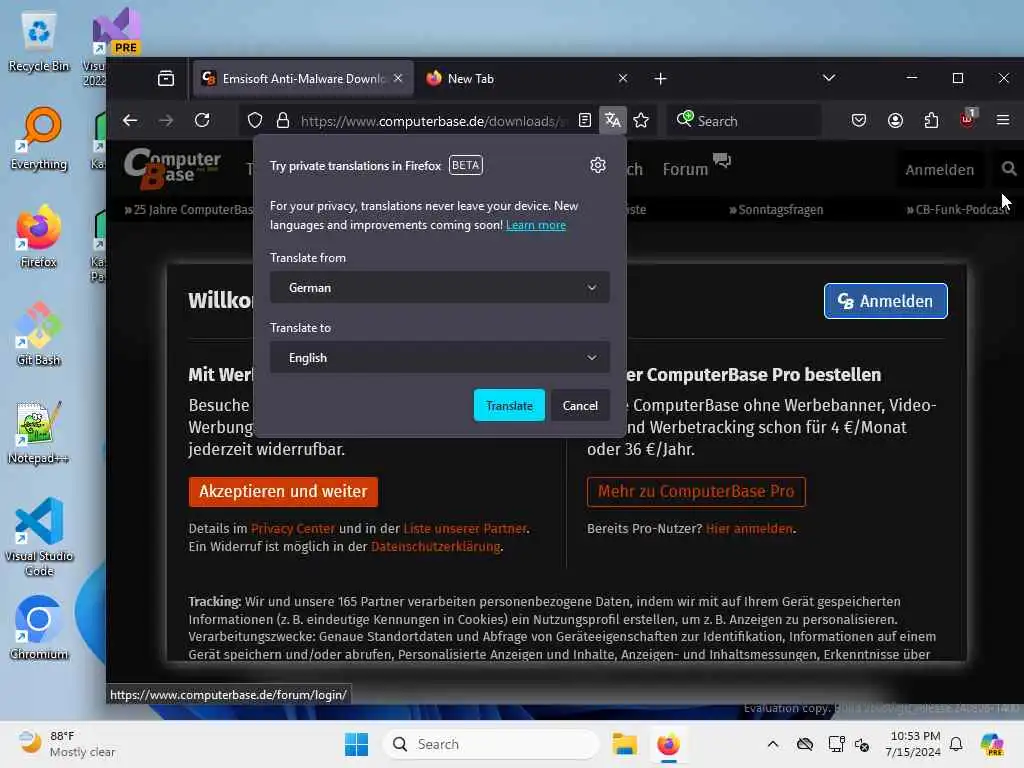Close the New Tab tab
1024x768 pixels.
(622, 78)
